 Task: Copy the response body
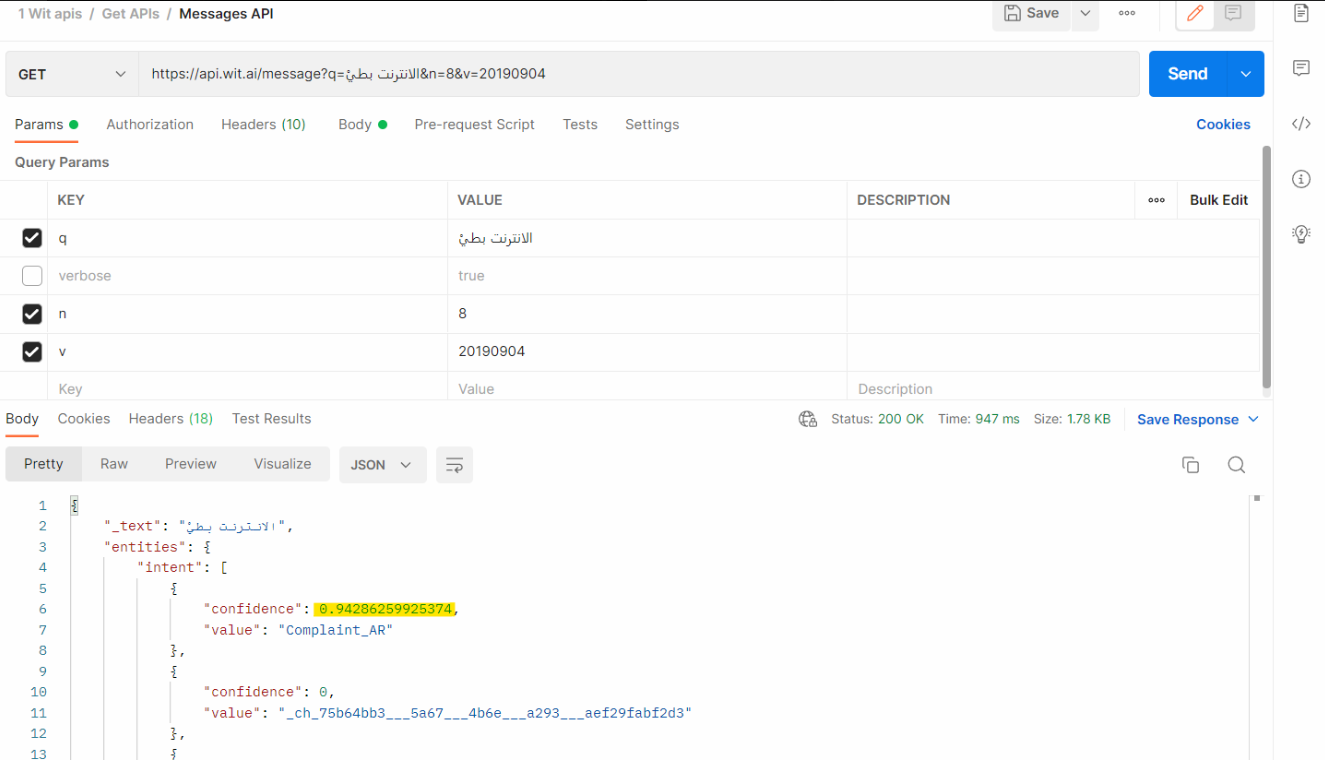pos(1190,464)
